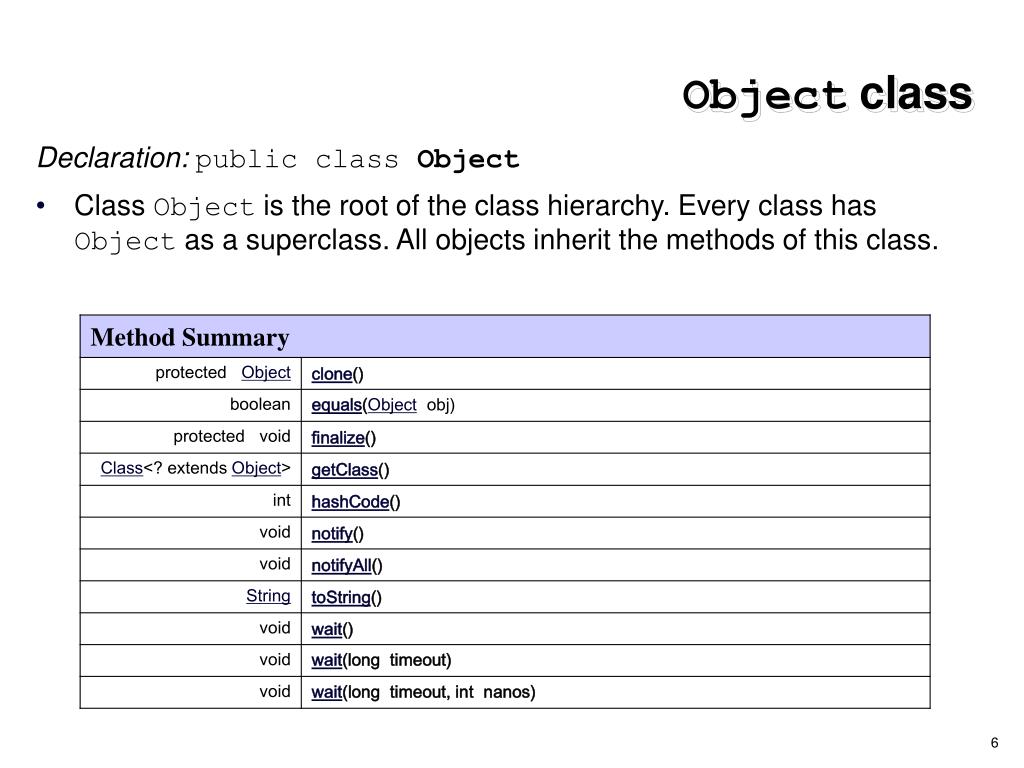
Task: Click the Object link after 'extends'
Action: pos(255,468)
